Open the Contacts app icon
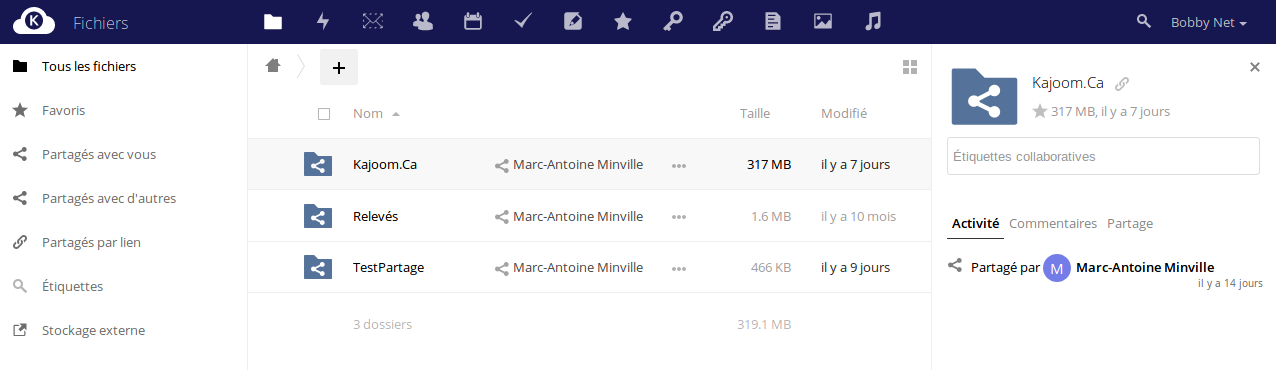 (x=423, y=21)
